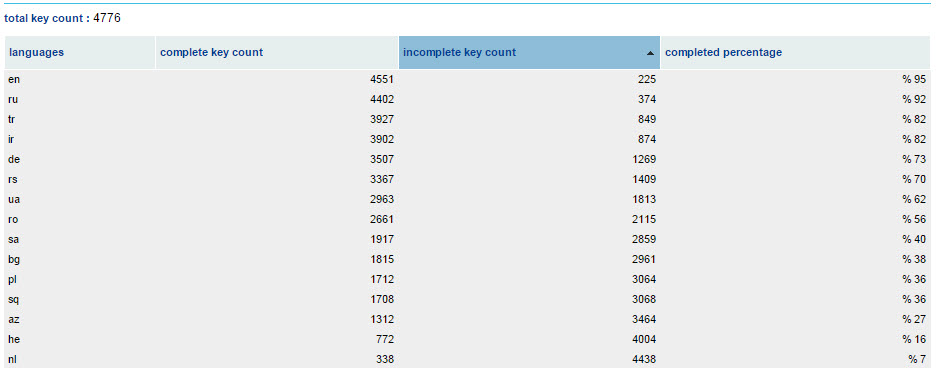The height and width of the screenshot is (368, 936).
Task: Sort by complete key count header
Action: 277,53
